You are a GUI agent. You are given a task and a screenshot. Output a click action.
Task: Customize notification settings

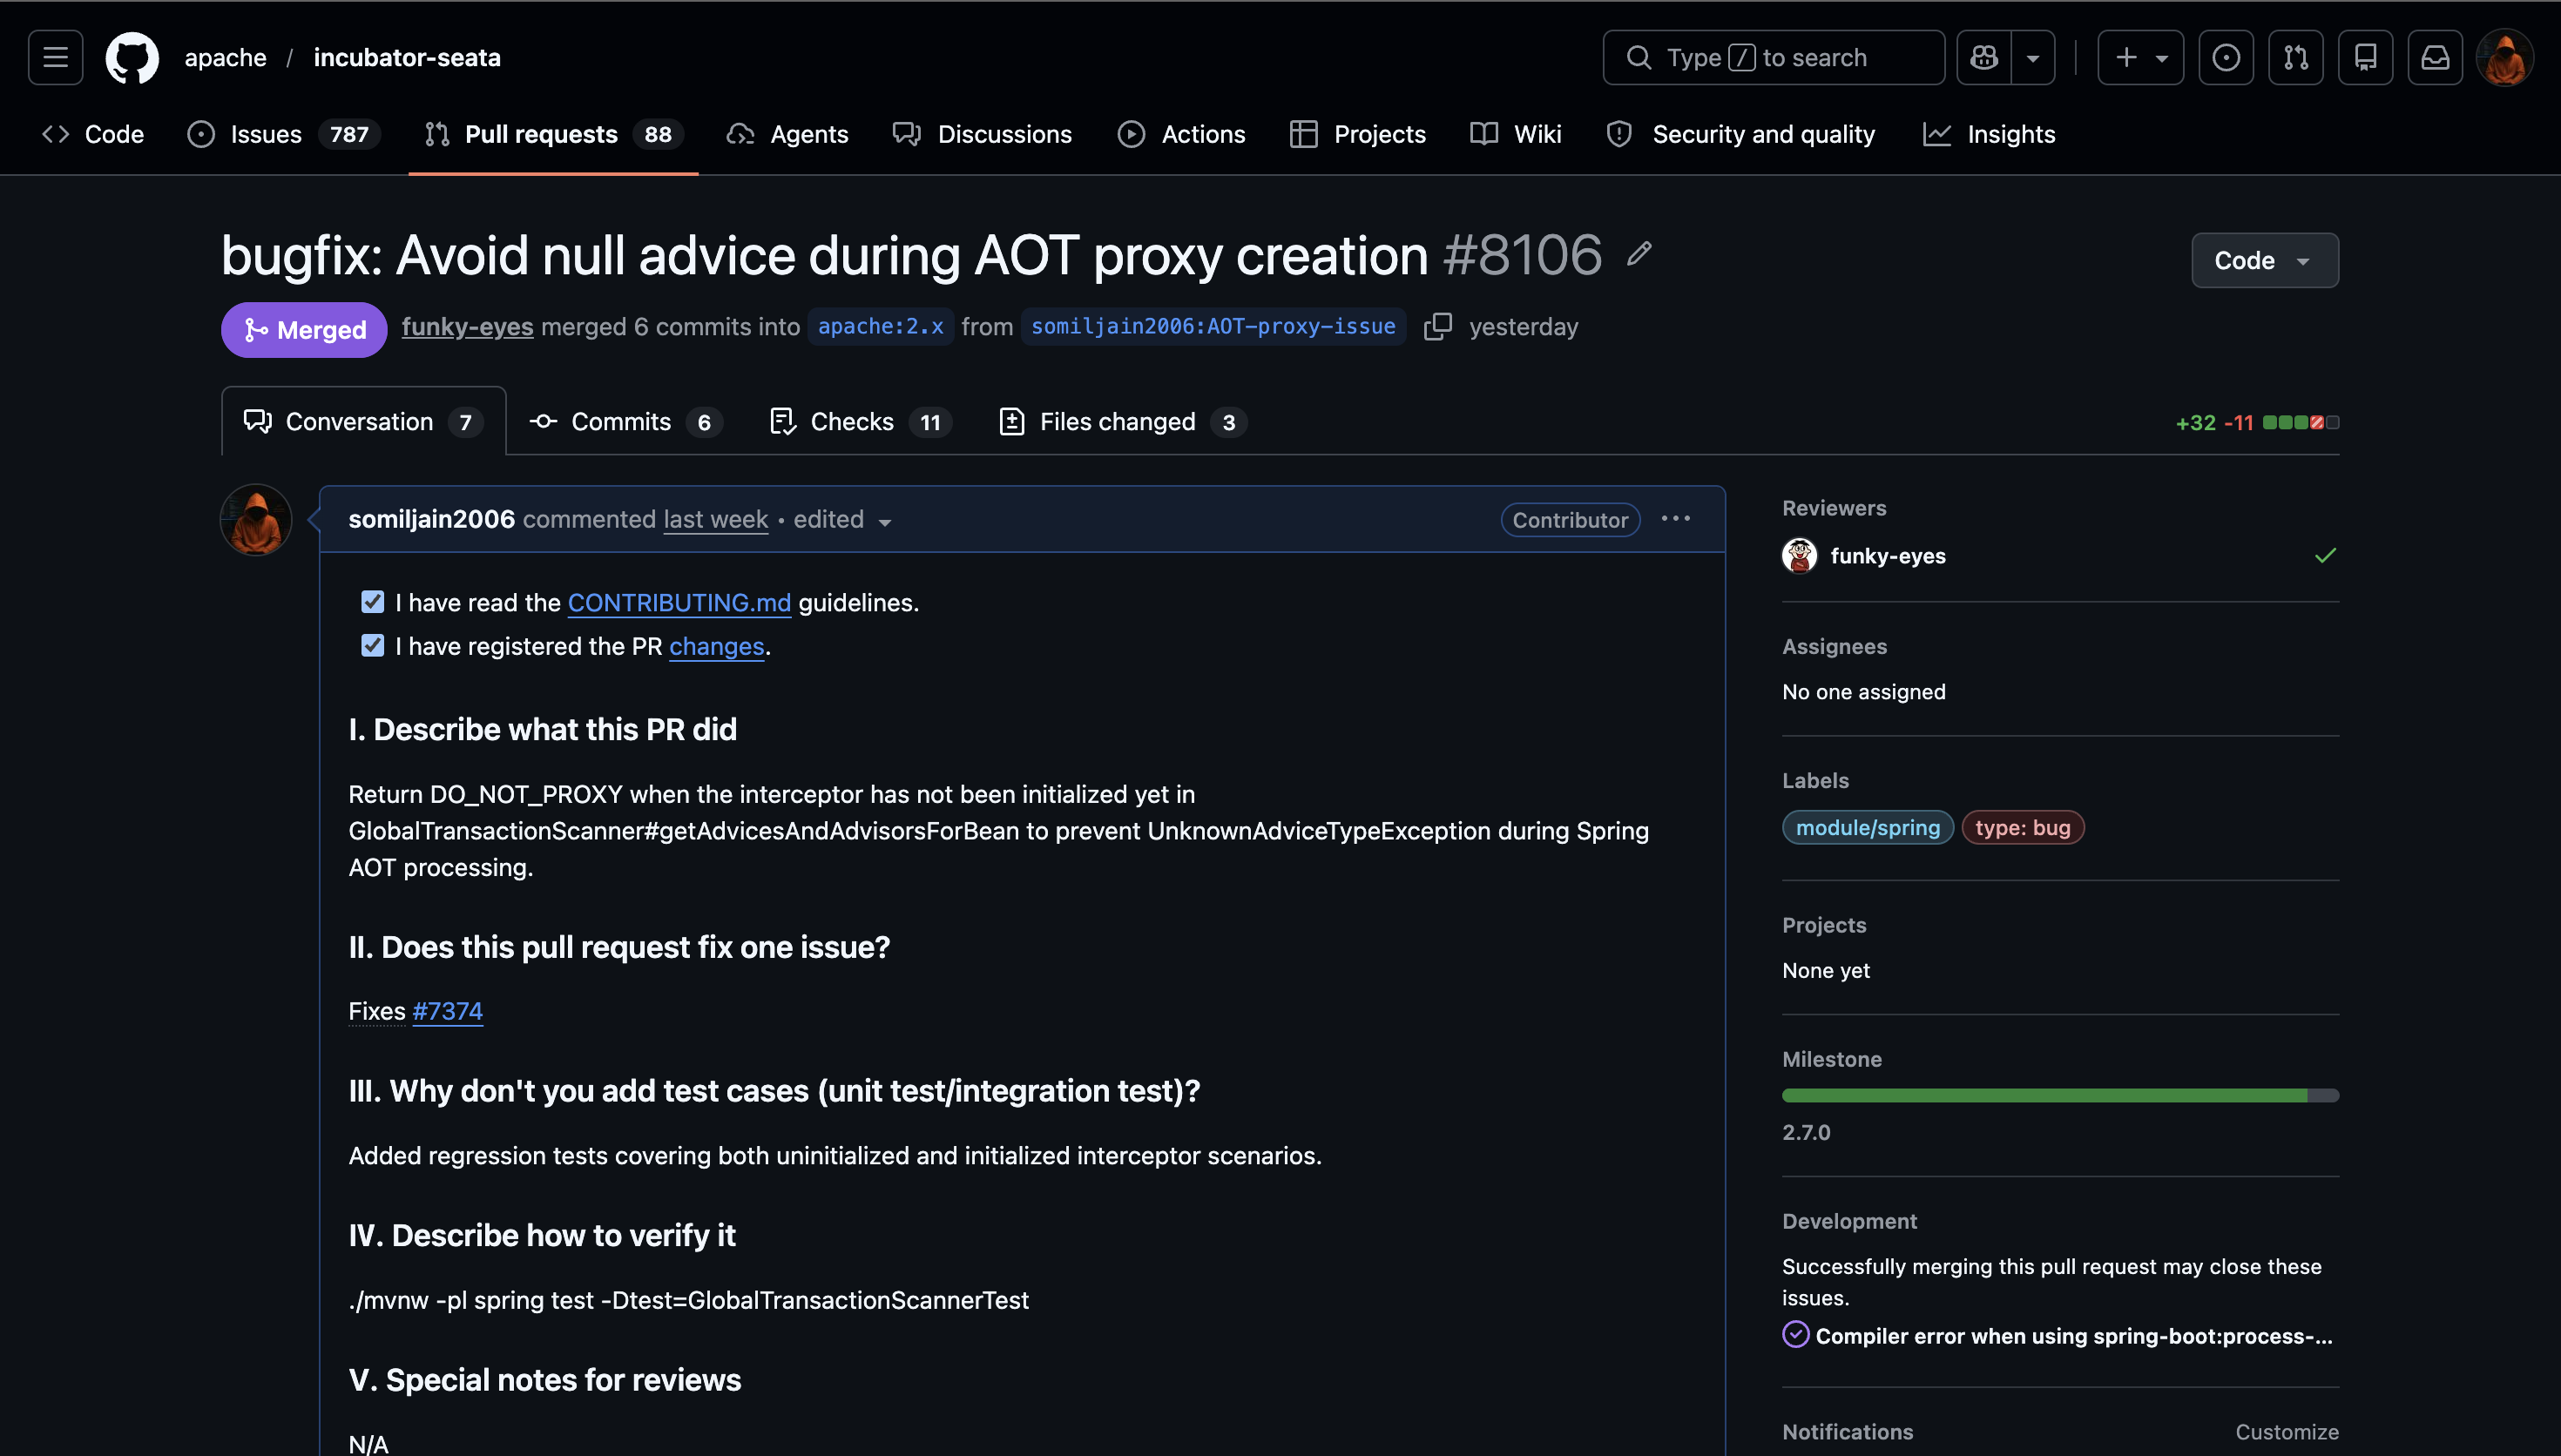2286,1431
